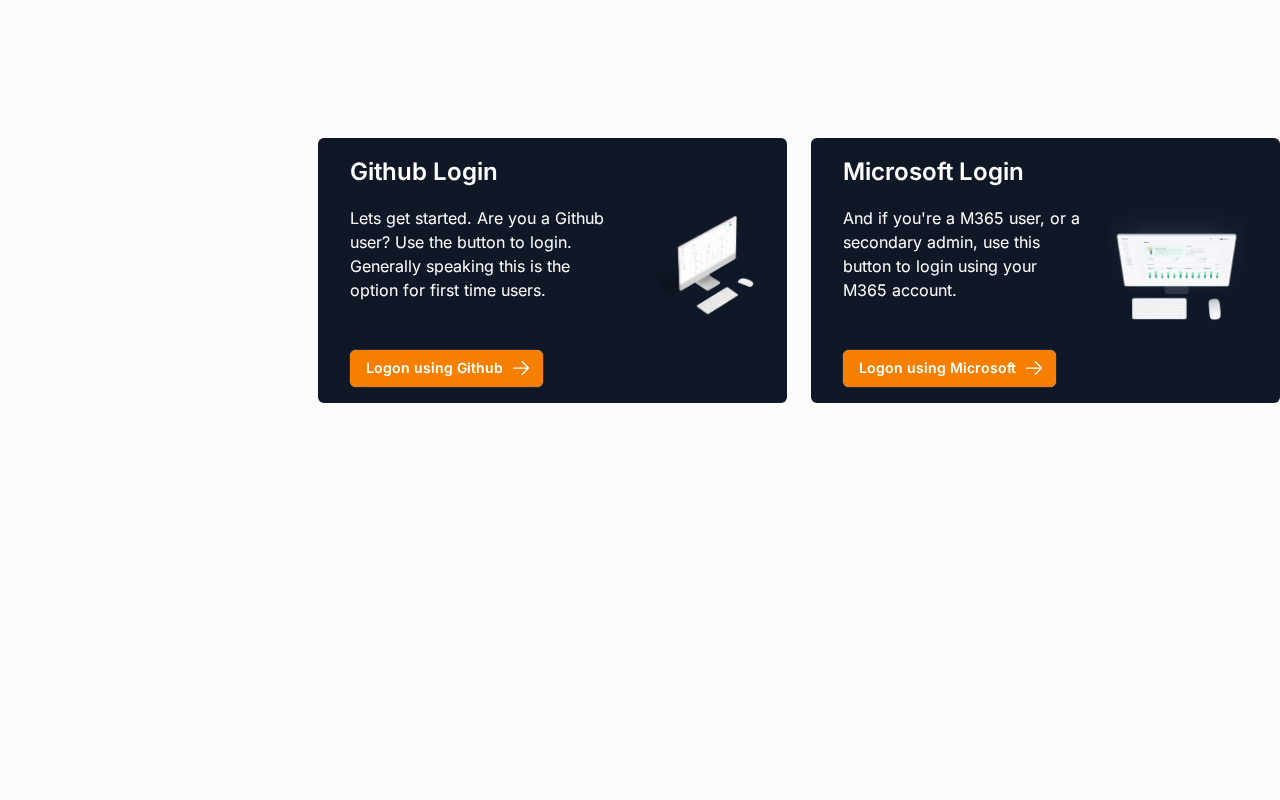Click the small mouse graphic in the Github card

745,283
